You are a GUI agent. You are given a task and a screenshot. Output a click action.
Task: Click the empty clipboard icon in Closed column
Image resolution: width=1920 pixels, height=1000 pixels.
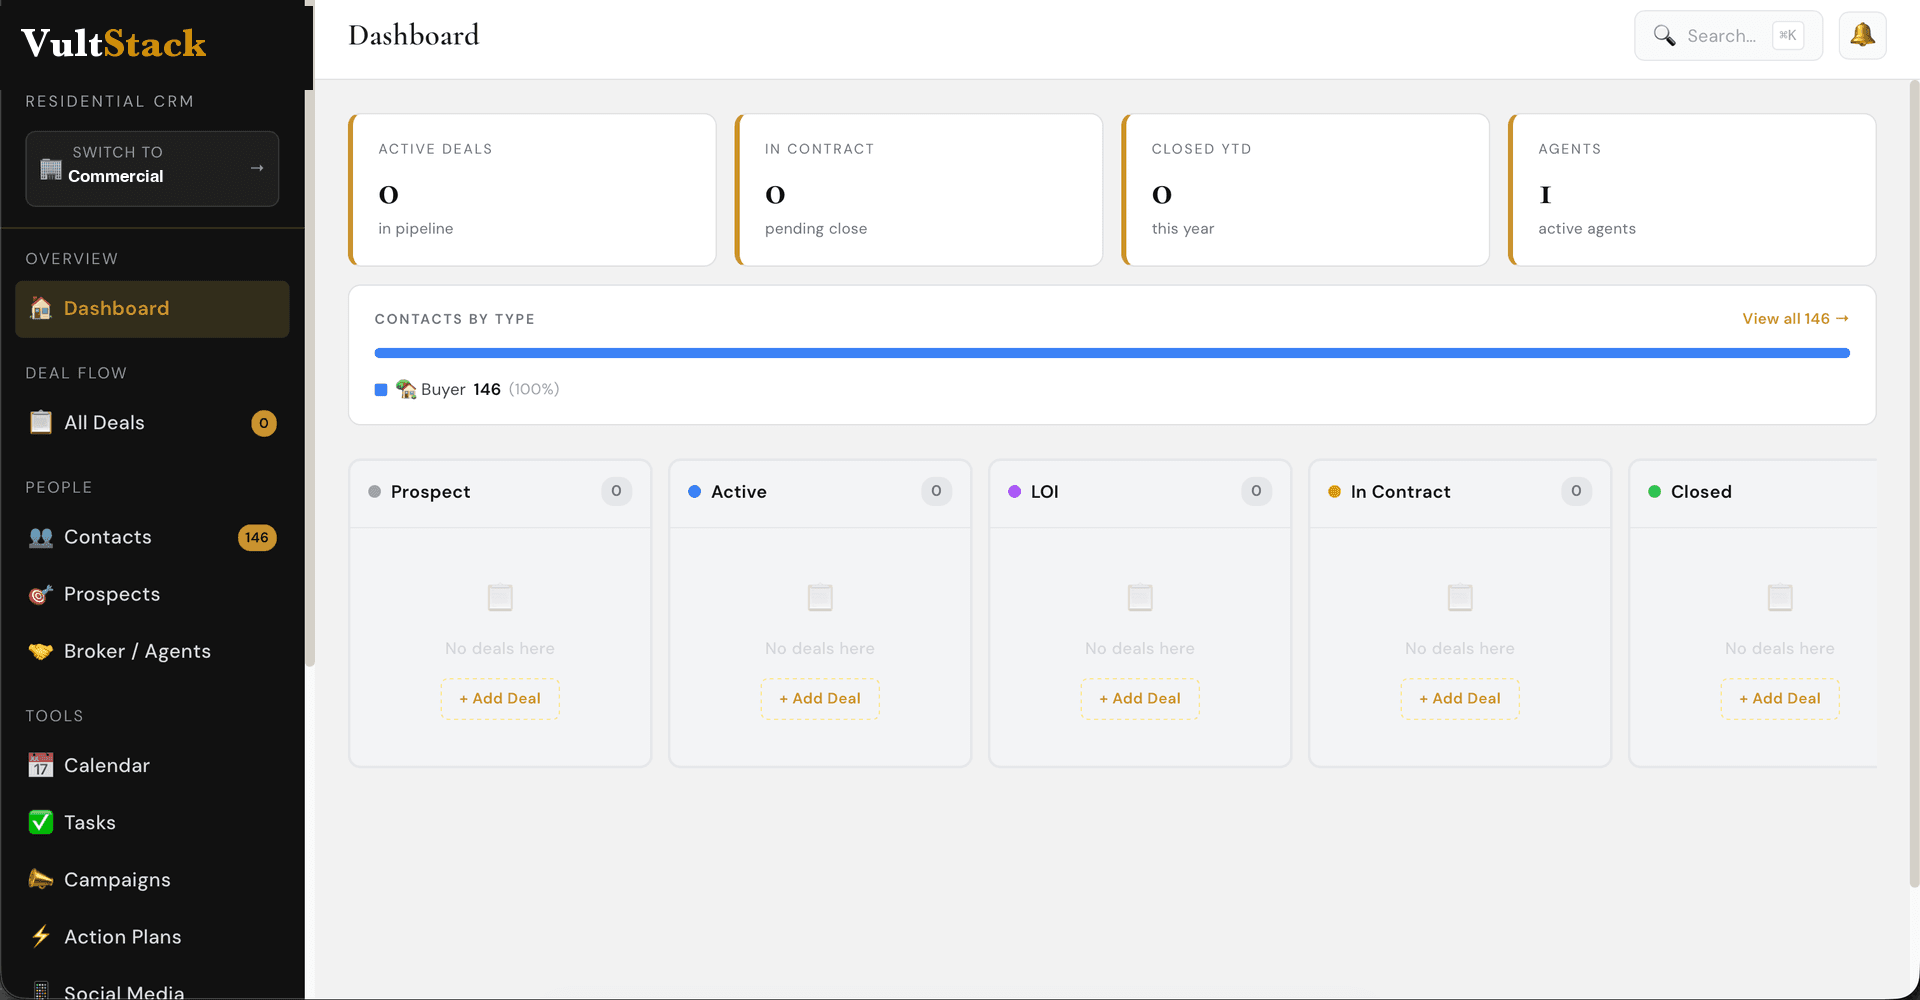[x=1780, y=598]
